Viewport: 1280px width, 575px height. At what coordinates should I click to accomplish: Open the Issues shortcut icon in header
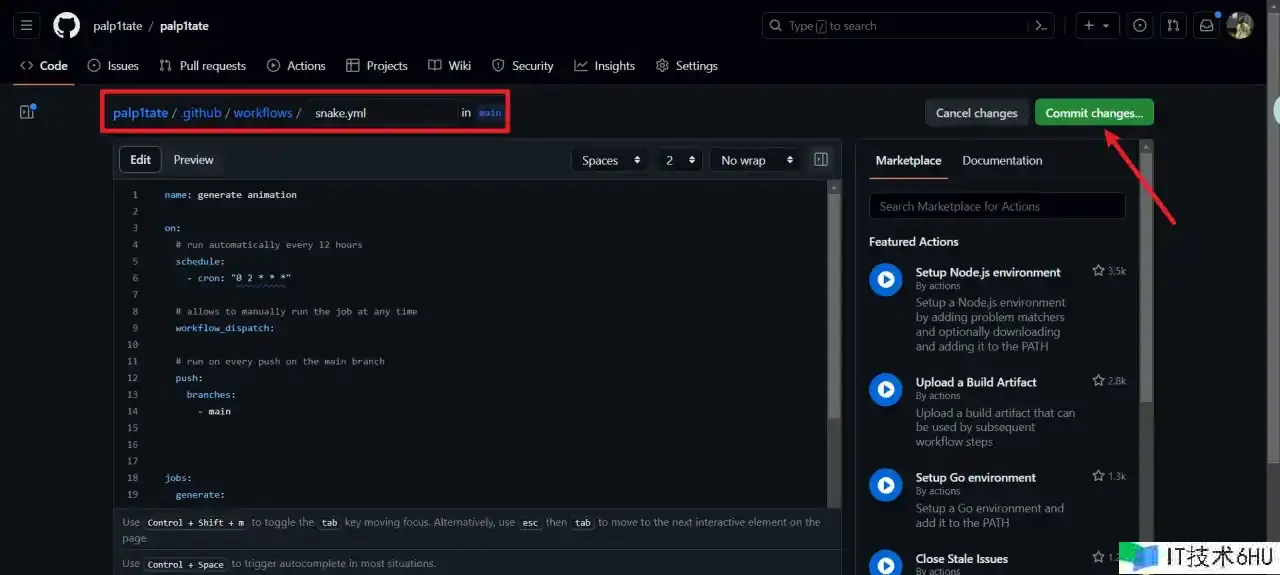coord(1140,26)
